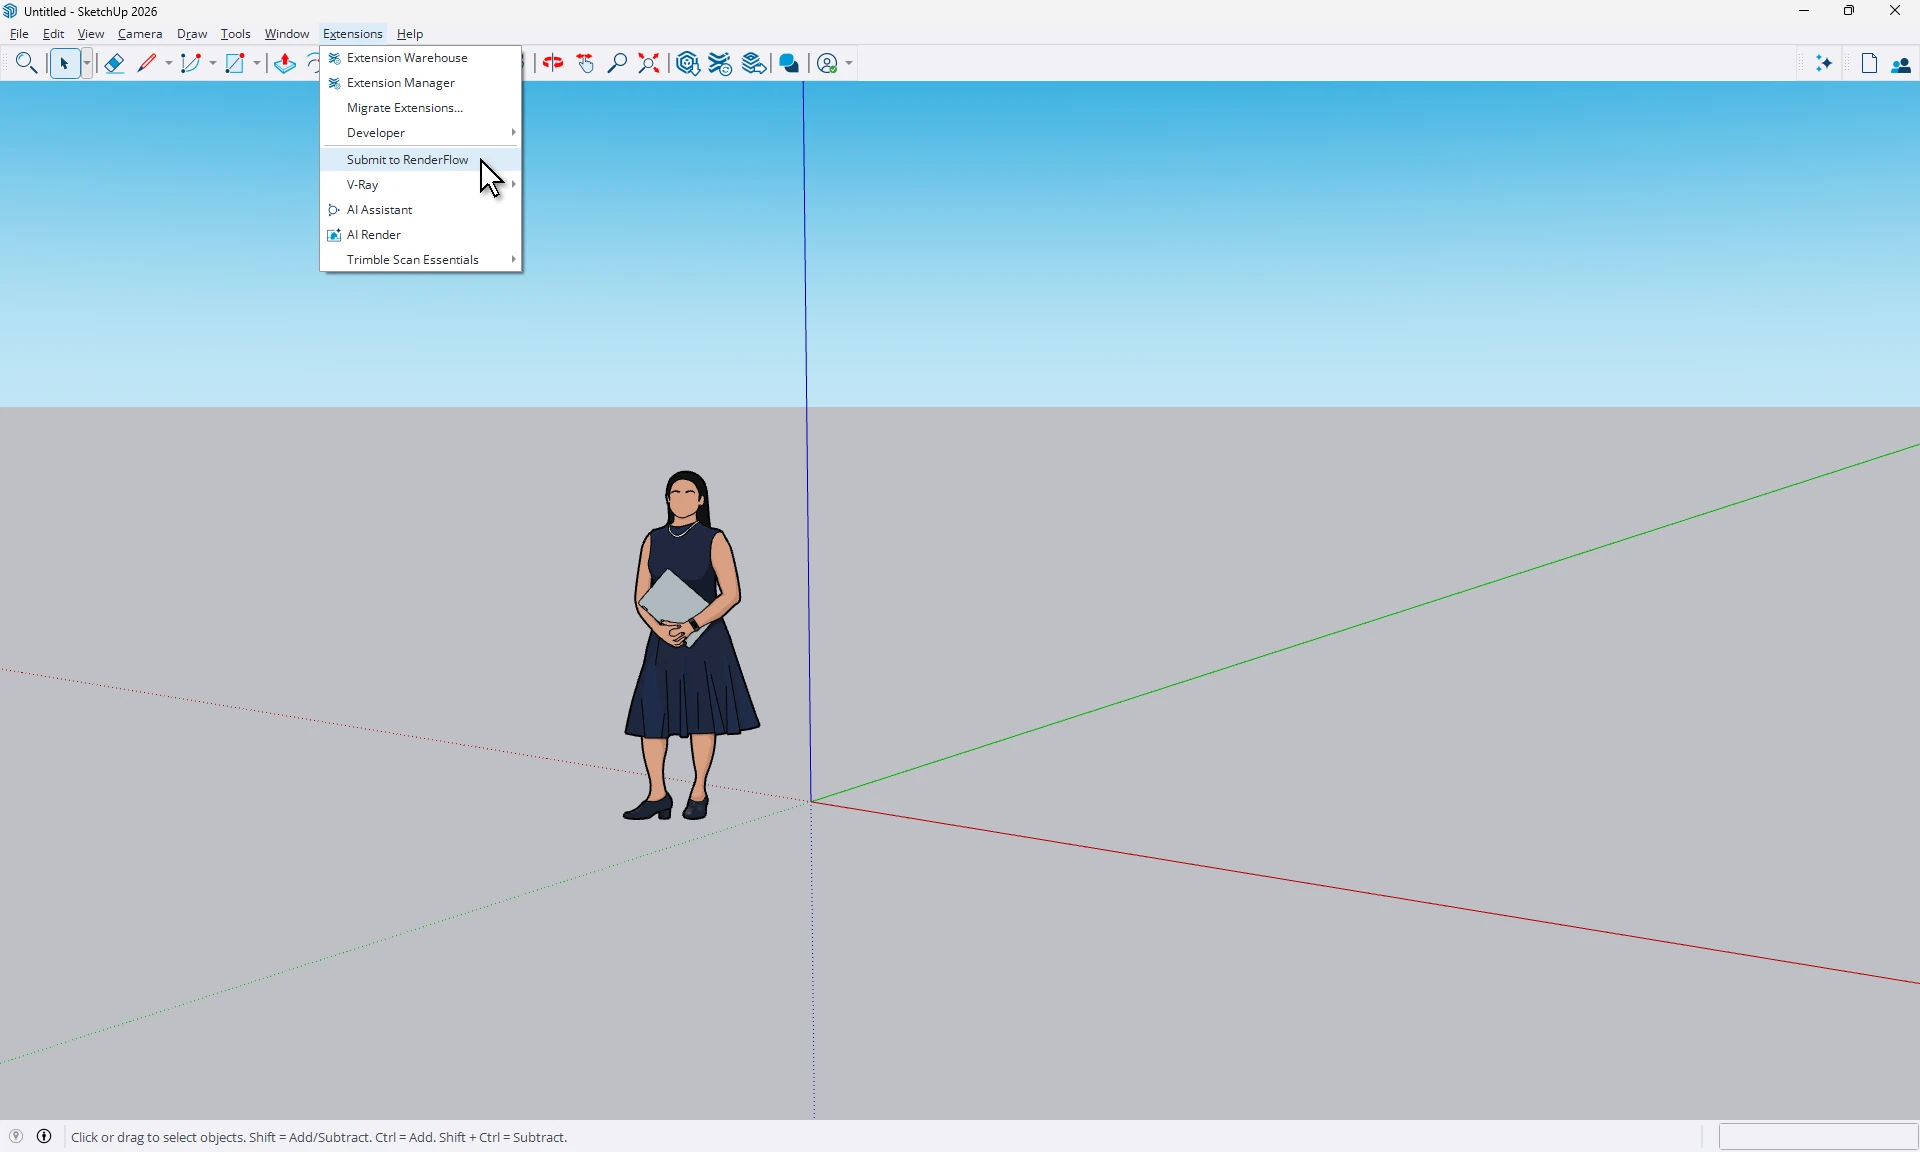The width and height of the screenshot is (1920, 1152).
Task: Launch AI Assistant from menu
Action: click(x=421, y=210)
